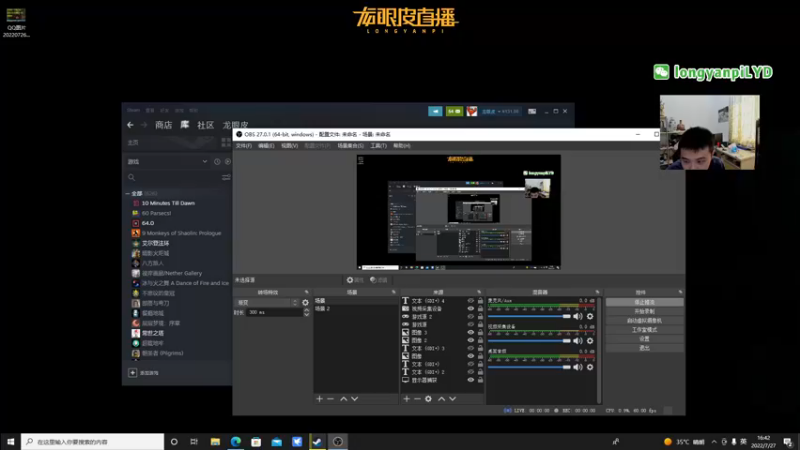Open Microsoft Edge from the taskbar
The height and width of the screenshot is (450, 800).
click(236, 442)
